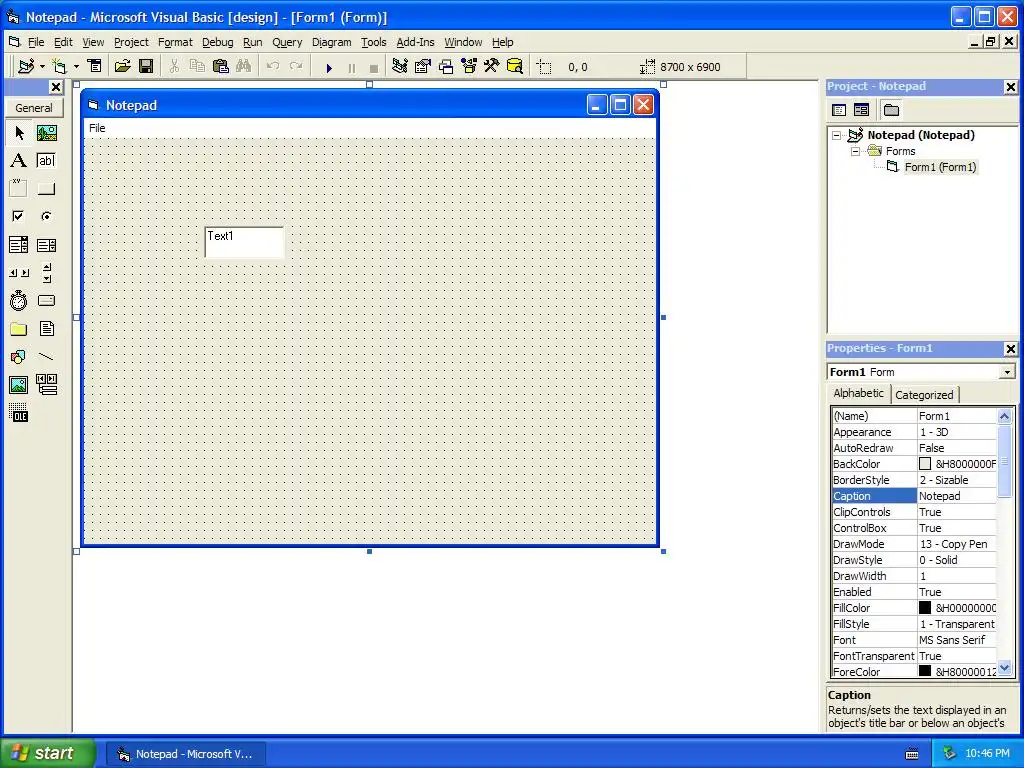Open Project Explorer from toolbar
Viewport: 1024px width, 768px height.
click(400, 67)
